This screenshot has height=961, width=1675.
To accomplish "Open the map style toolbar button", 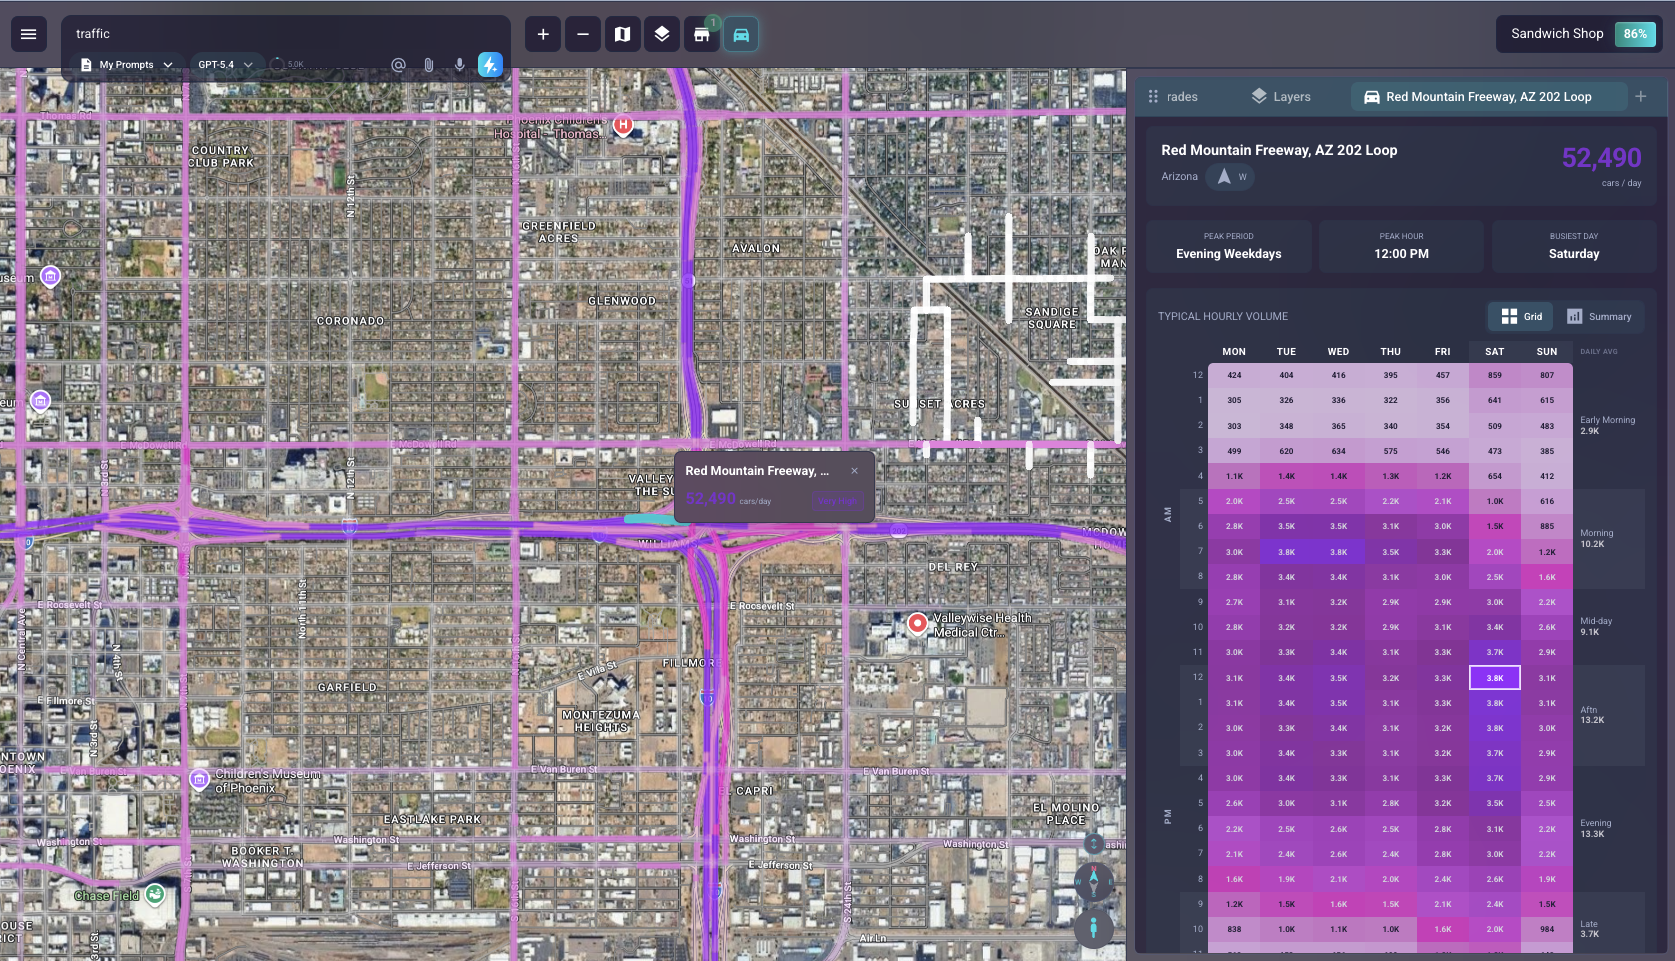I will [x=622, y=34].
